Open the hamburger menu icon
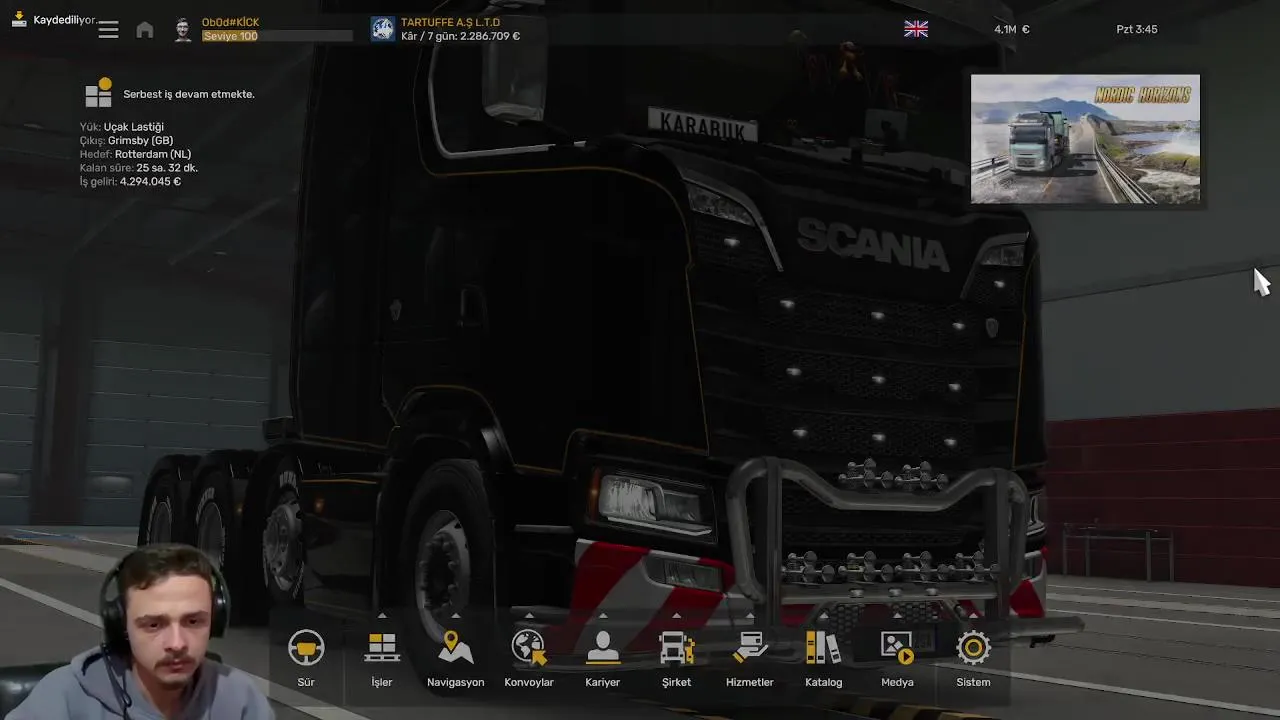This screenshot has height=720, width=1280. point(109,30)
